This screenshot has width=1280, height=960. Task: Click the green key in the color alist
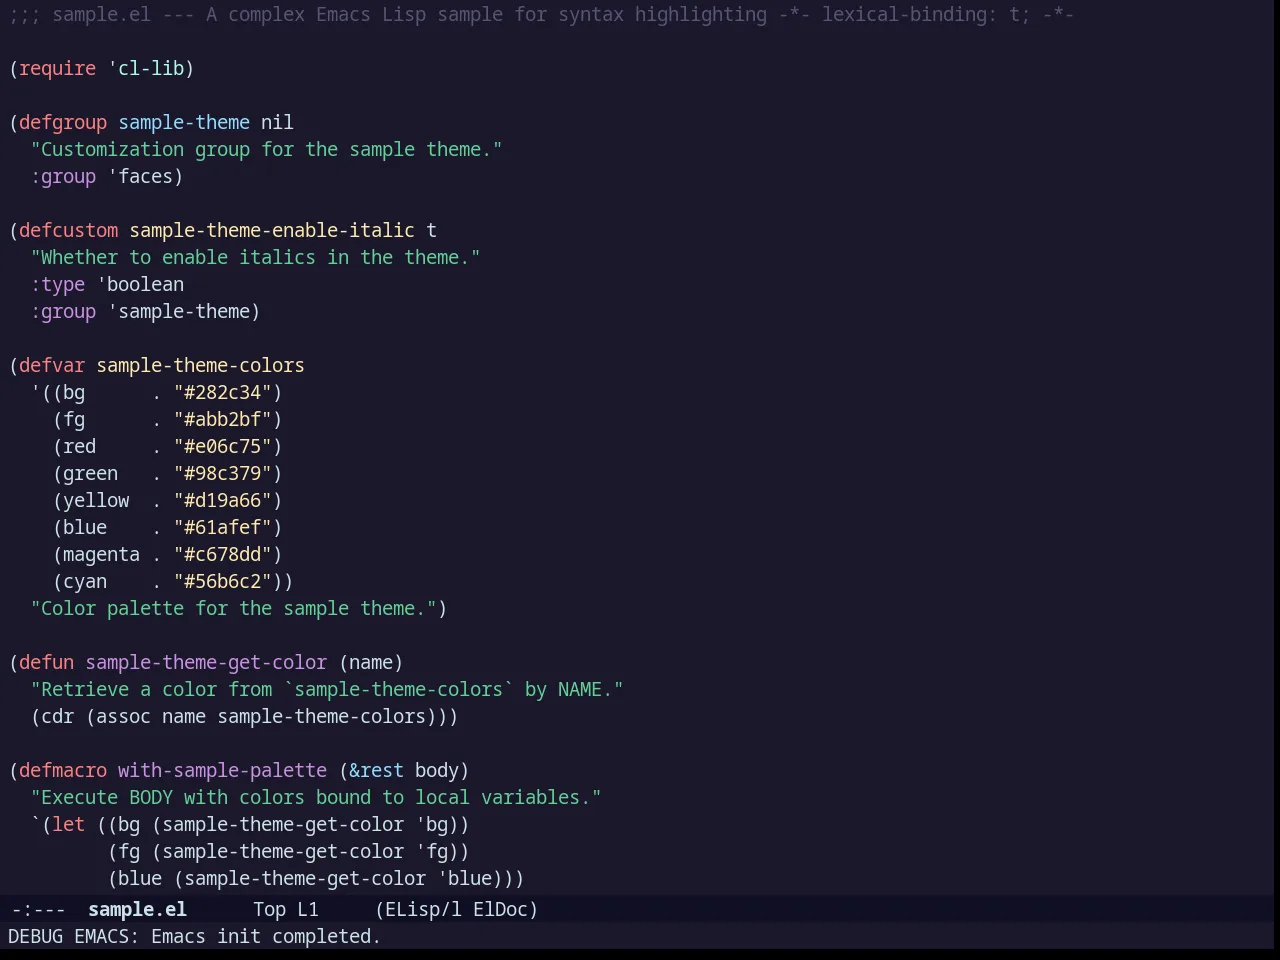91,473
